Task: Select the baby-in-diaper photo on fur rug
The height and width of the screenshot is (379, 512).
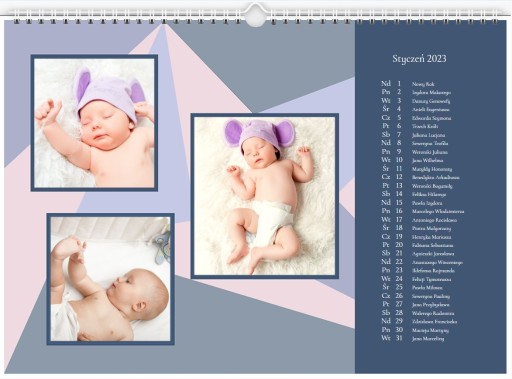Action: coord(265,196)
